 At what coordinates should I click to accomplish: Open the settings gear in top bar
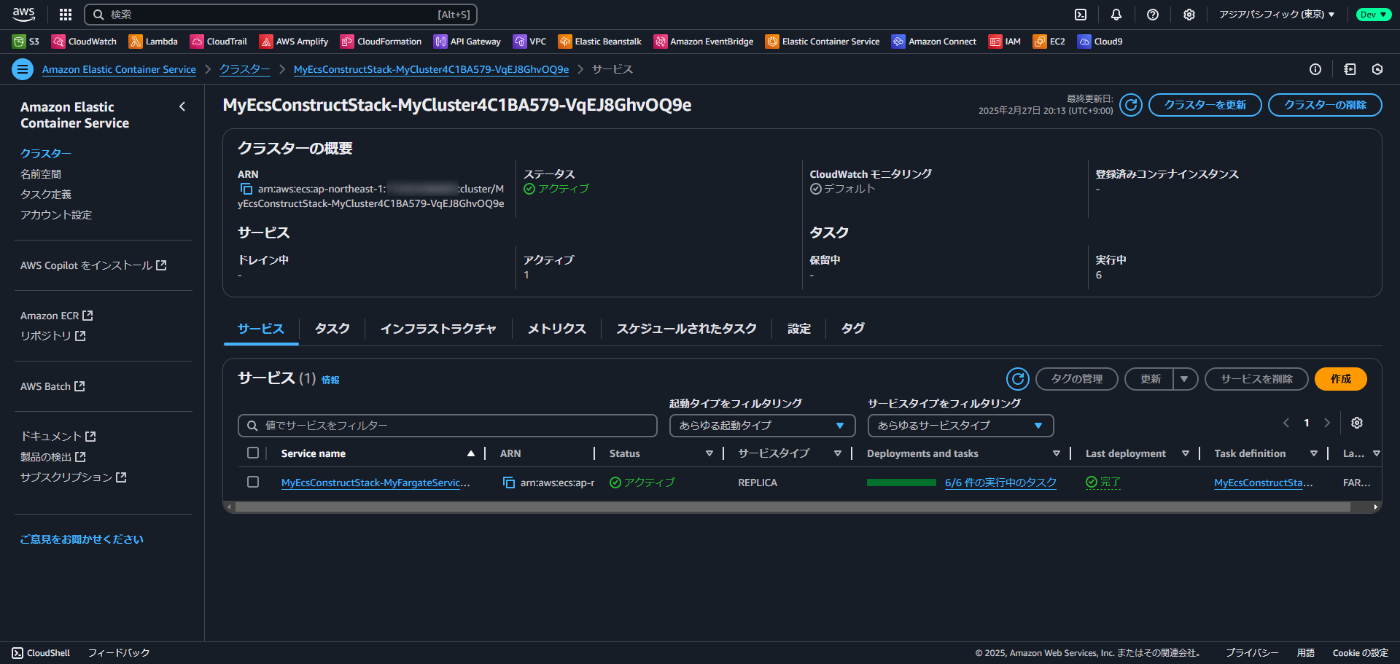(x=1189, y=14)
